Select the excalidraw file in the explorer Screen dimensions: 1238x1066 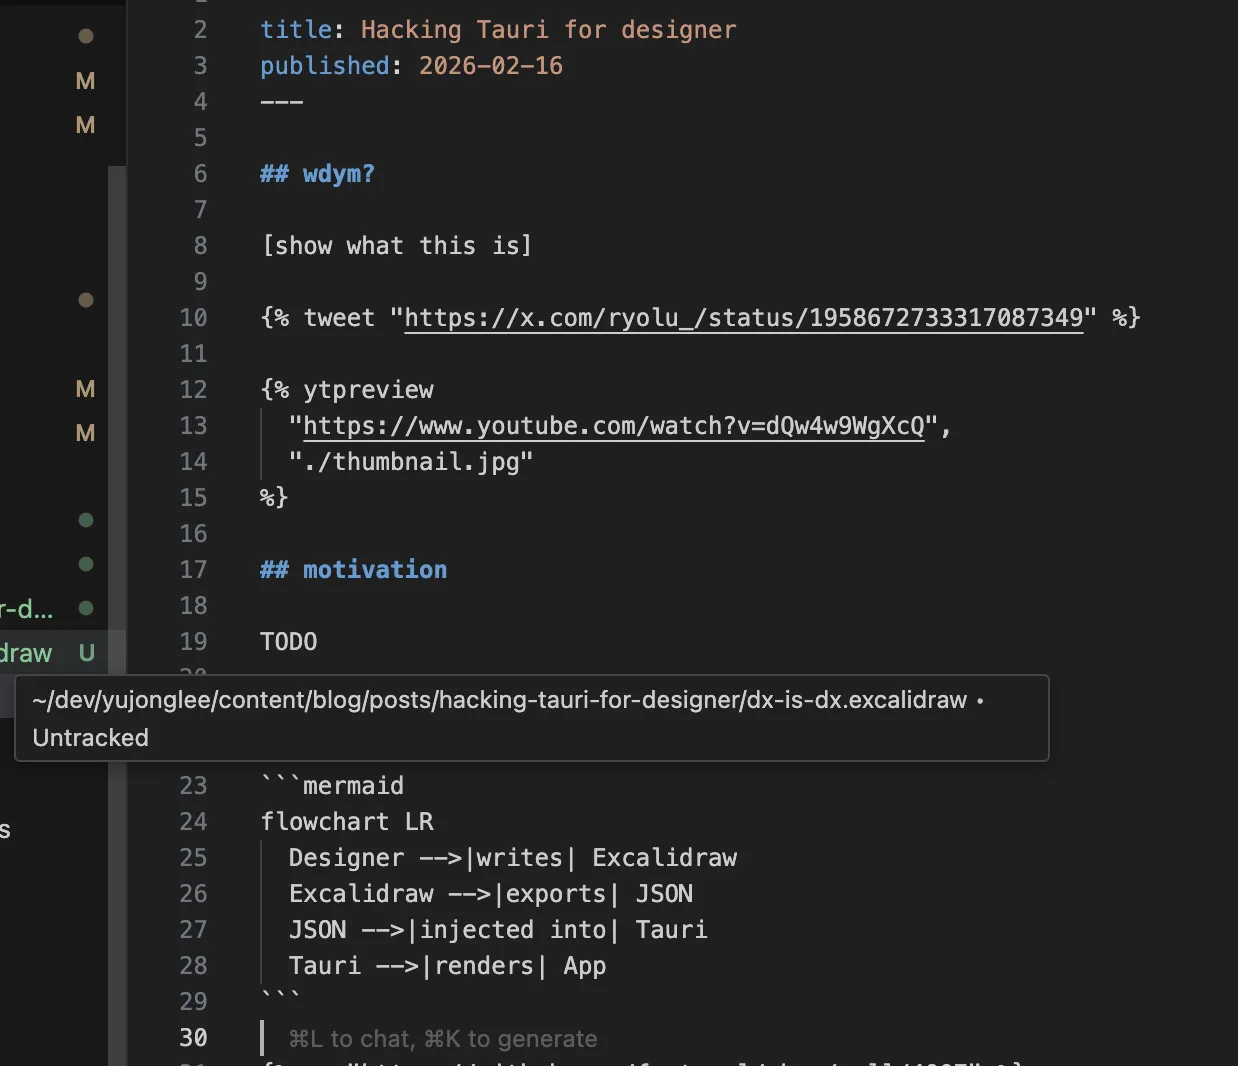tap(27, 653)
